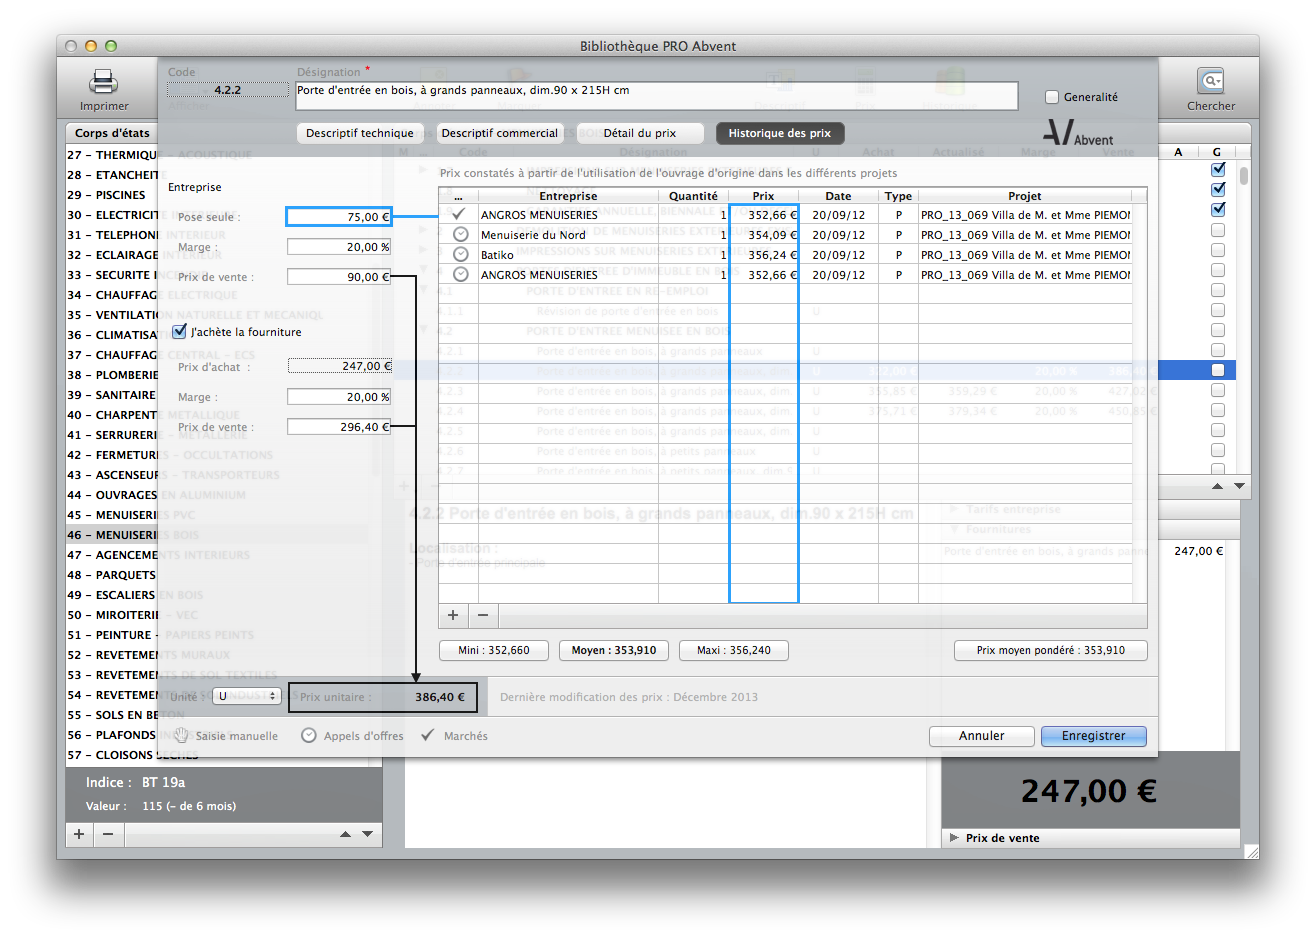Click the Prix de vente field showing 296,40 €
This screenshot has height=938, width=1316.
339,427
